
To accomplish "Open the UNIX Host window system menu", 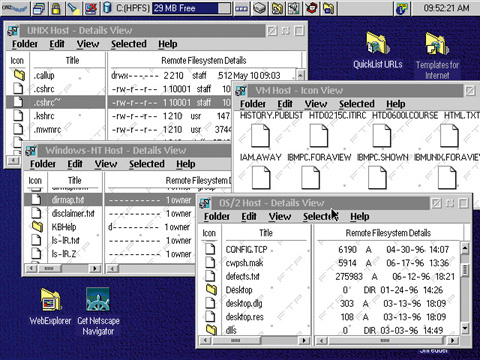I will (13, 31).
